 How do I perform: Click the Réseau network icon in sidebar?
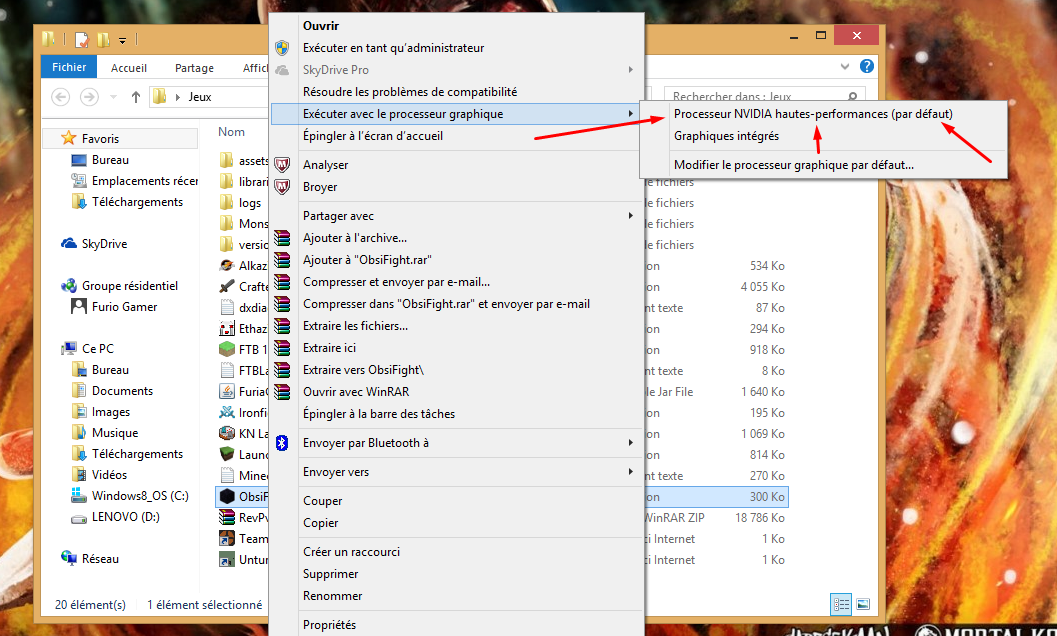tap(69, 558)
